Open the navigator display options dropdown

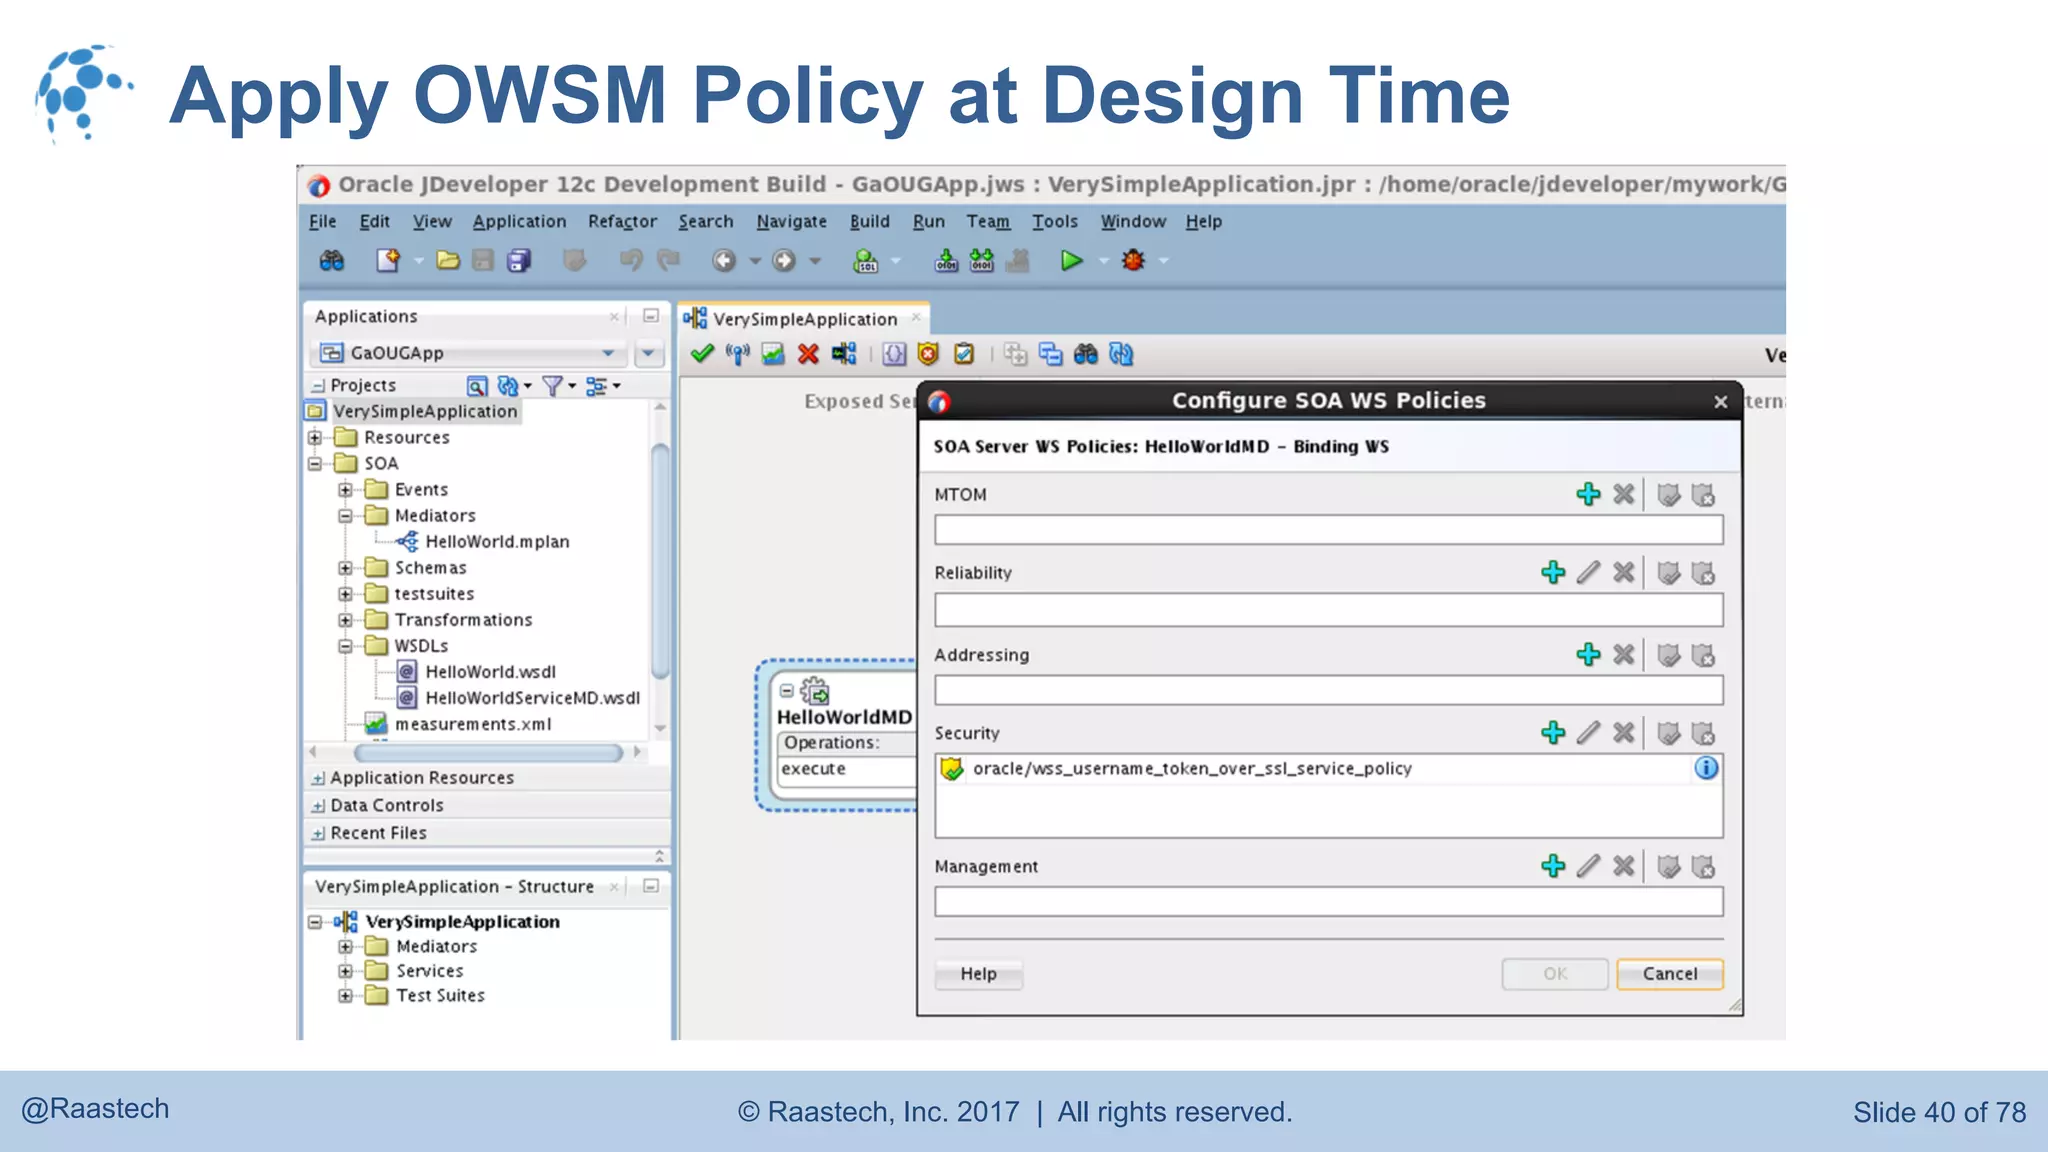point(603,386)
